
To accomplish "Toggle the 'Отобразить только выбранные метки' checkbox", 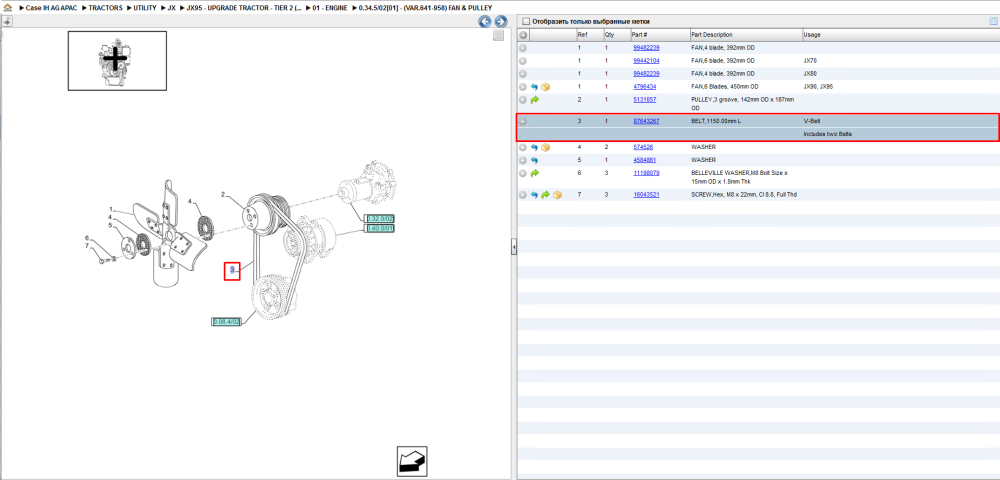I will point(526,22).
